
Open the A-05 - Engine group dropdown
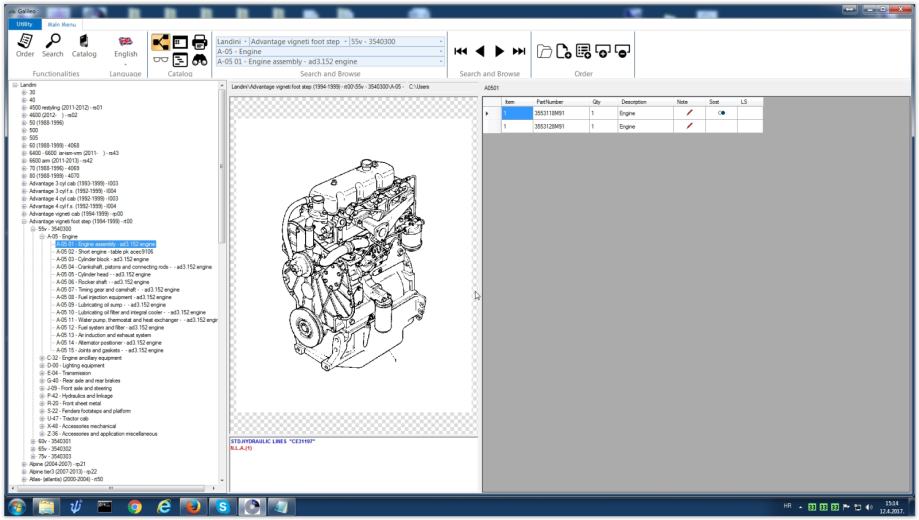(441, 51)
